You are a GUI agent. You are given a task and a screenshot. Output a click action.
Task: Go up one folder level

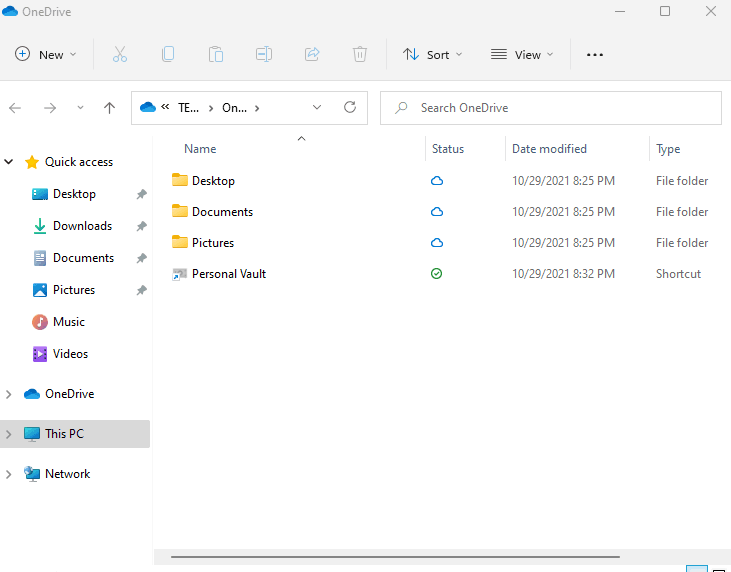[x=110, y=108]
